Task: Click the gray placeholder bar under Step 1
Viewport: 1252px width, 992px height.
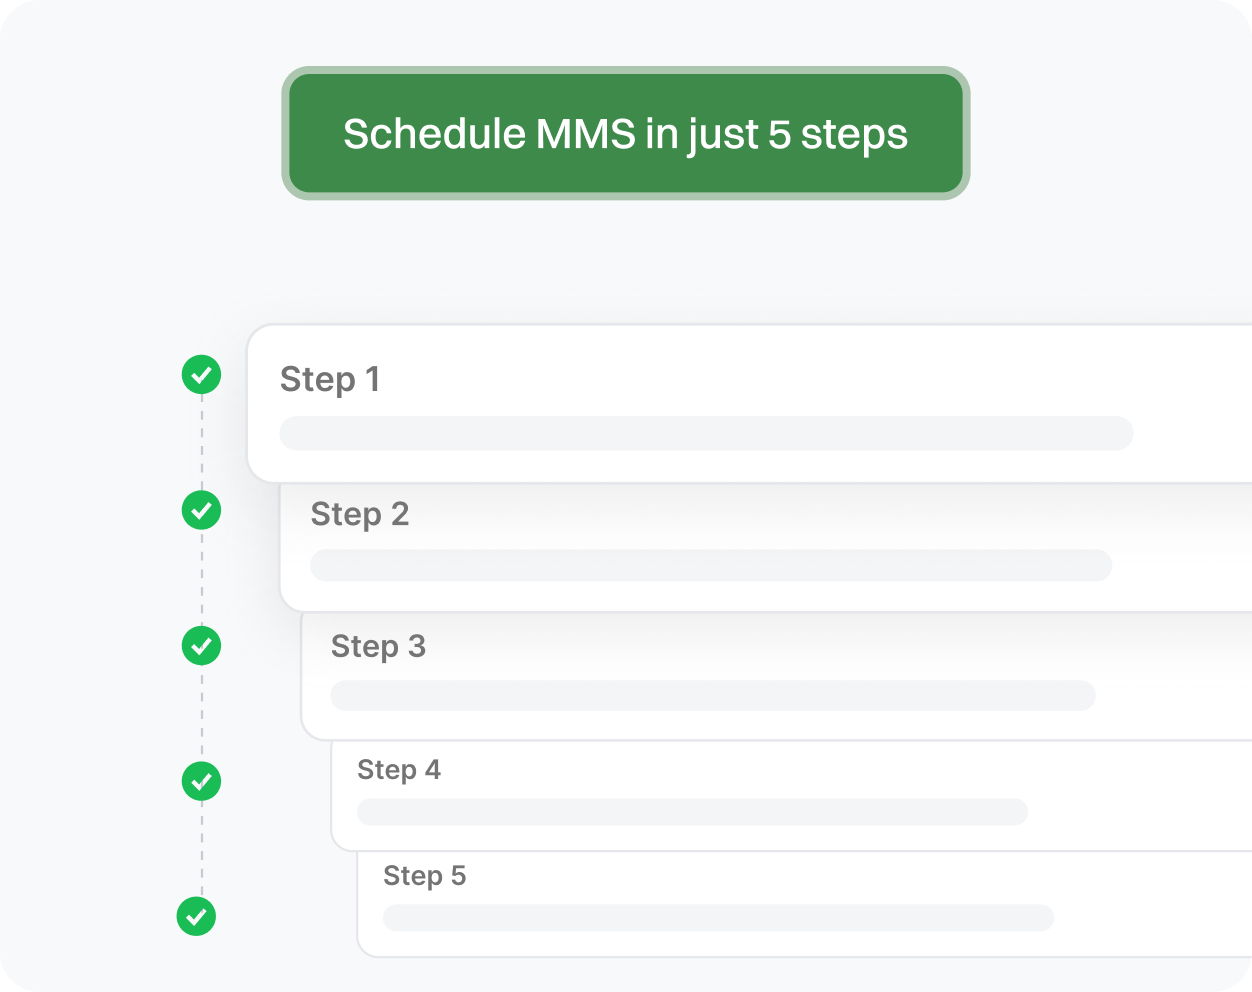Action: (x=705, y=434)
